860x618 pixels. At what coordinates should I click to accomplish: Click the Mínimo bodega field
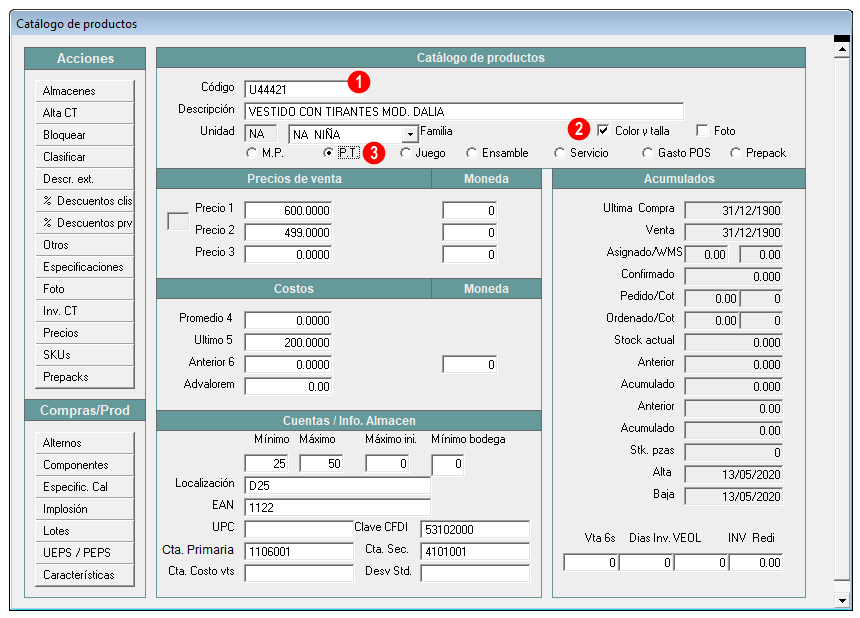coord(448,464)
